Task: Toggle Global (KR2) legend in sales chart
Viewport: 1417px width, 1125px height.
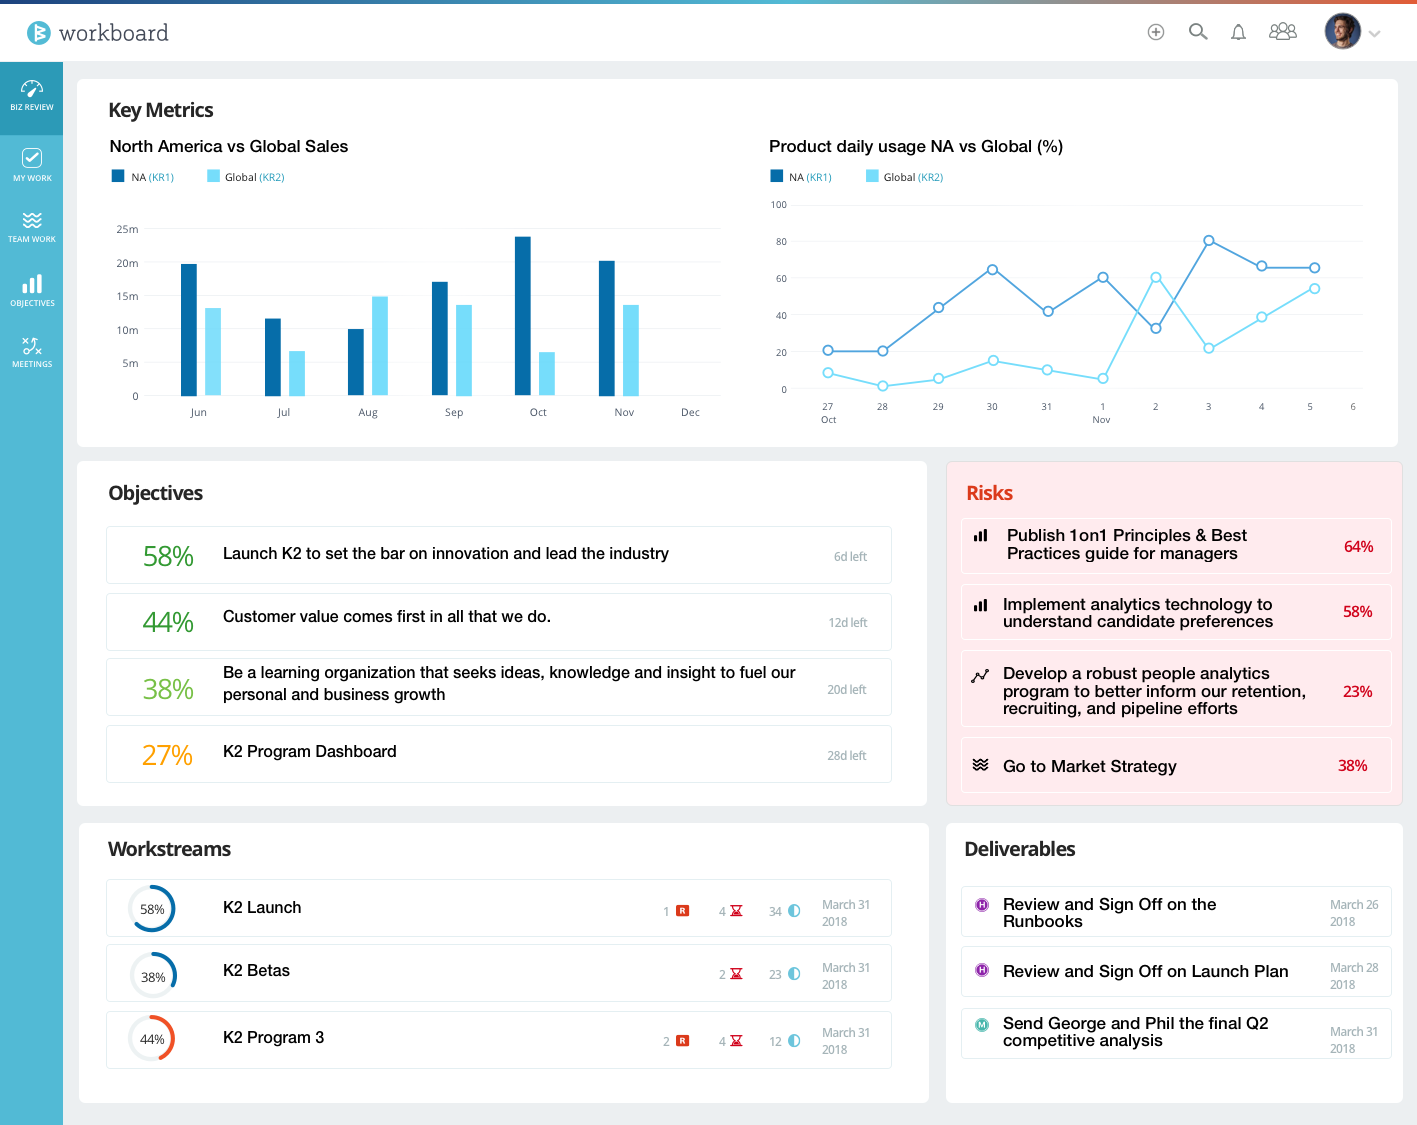Action: coord(246,177)
